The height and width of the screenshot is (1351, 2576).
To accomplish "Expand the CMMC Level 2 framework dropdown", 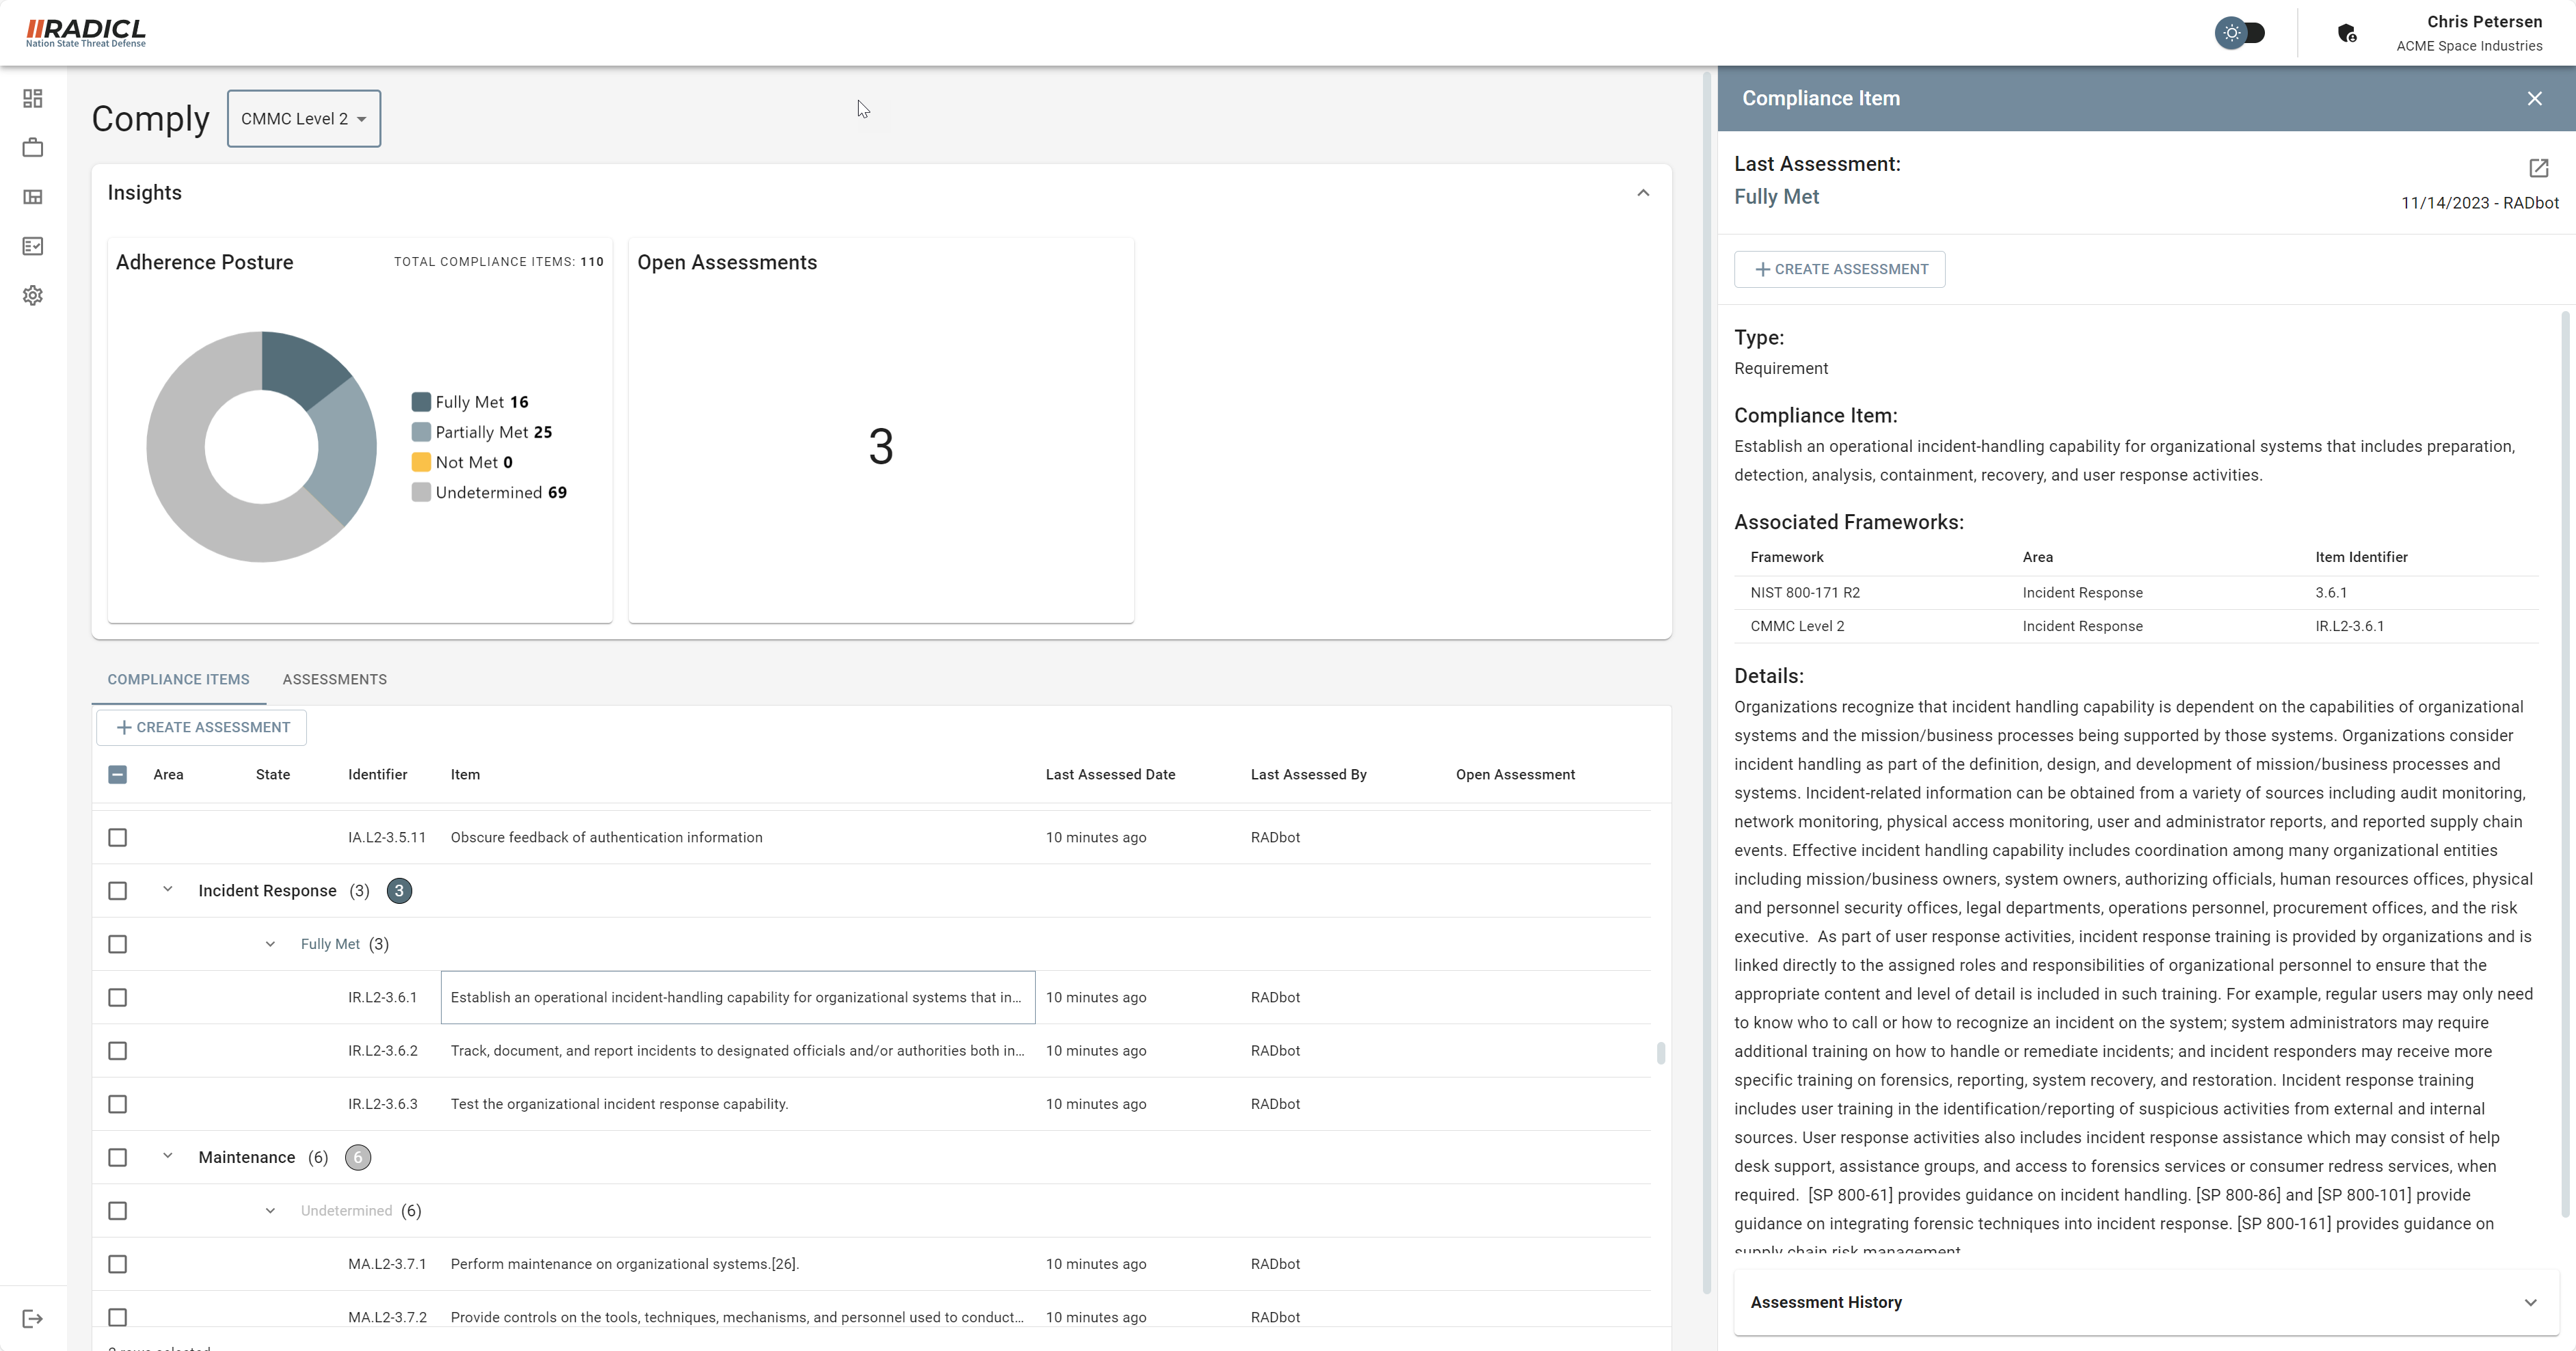I will point(304,118).
